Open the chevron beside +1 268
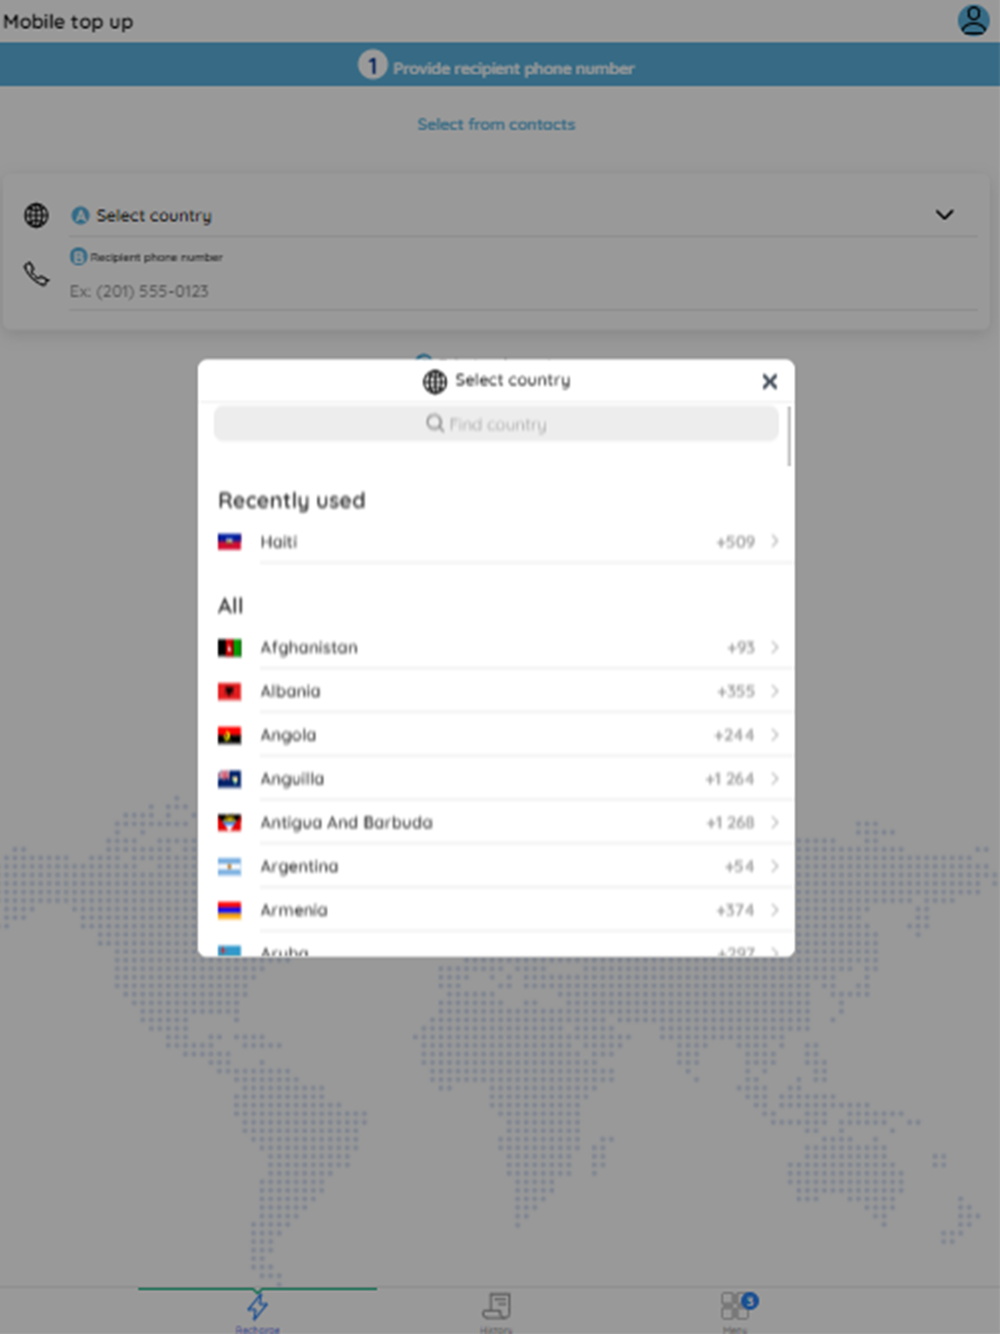The height and width of the screenshot is (1334, 1000). [775, 823]
